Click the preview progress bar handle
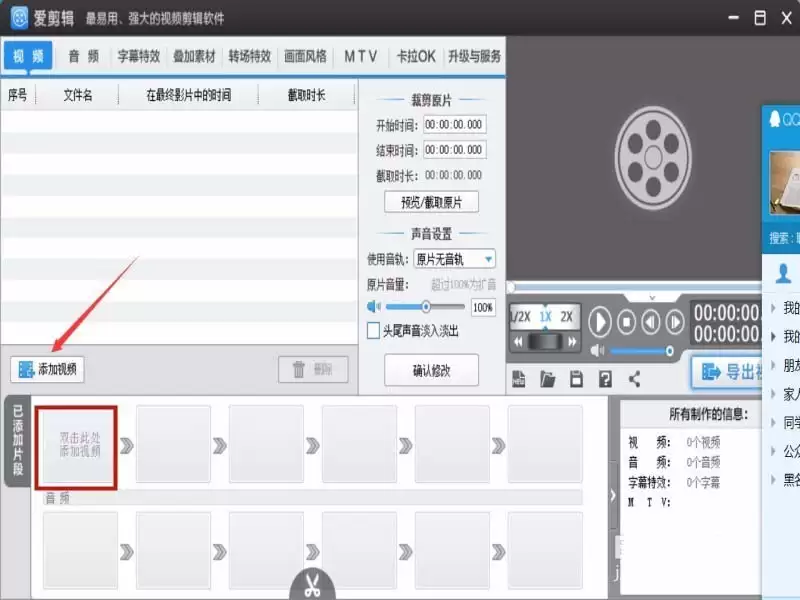800x600 pixels. (511, 287)
